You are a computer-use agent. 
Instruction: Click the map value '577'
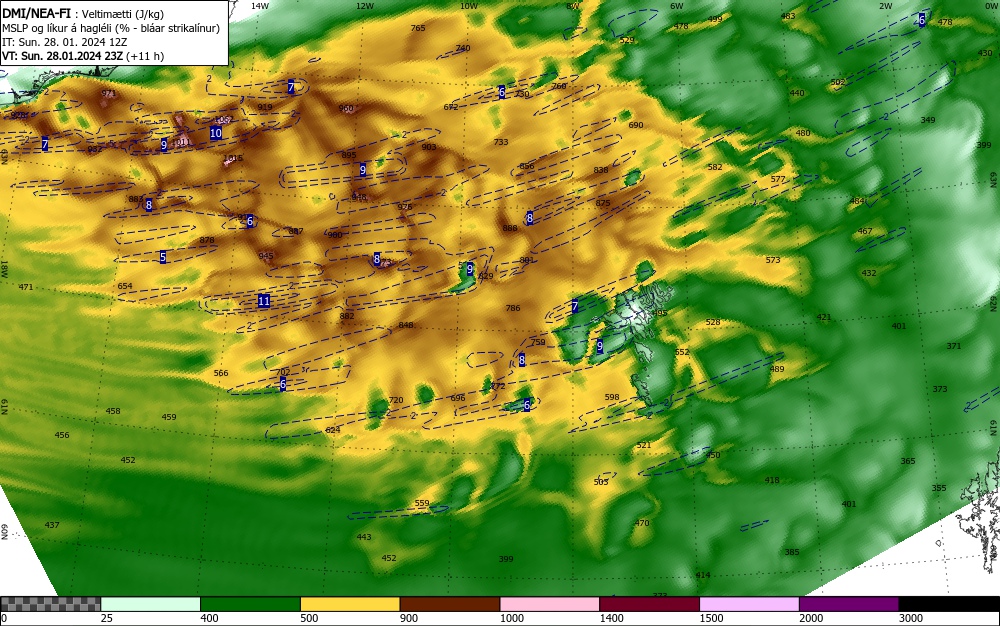pos(778,179)
